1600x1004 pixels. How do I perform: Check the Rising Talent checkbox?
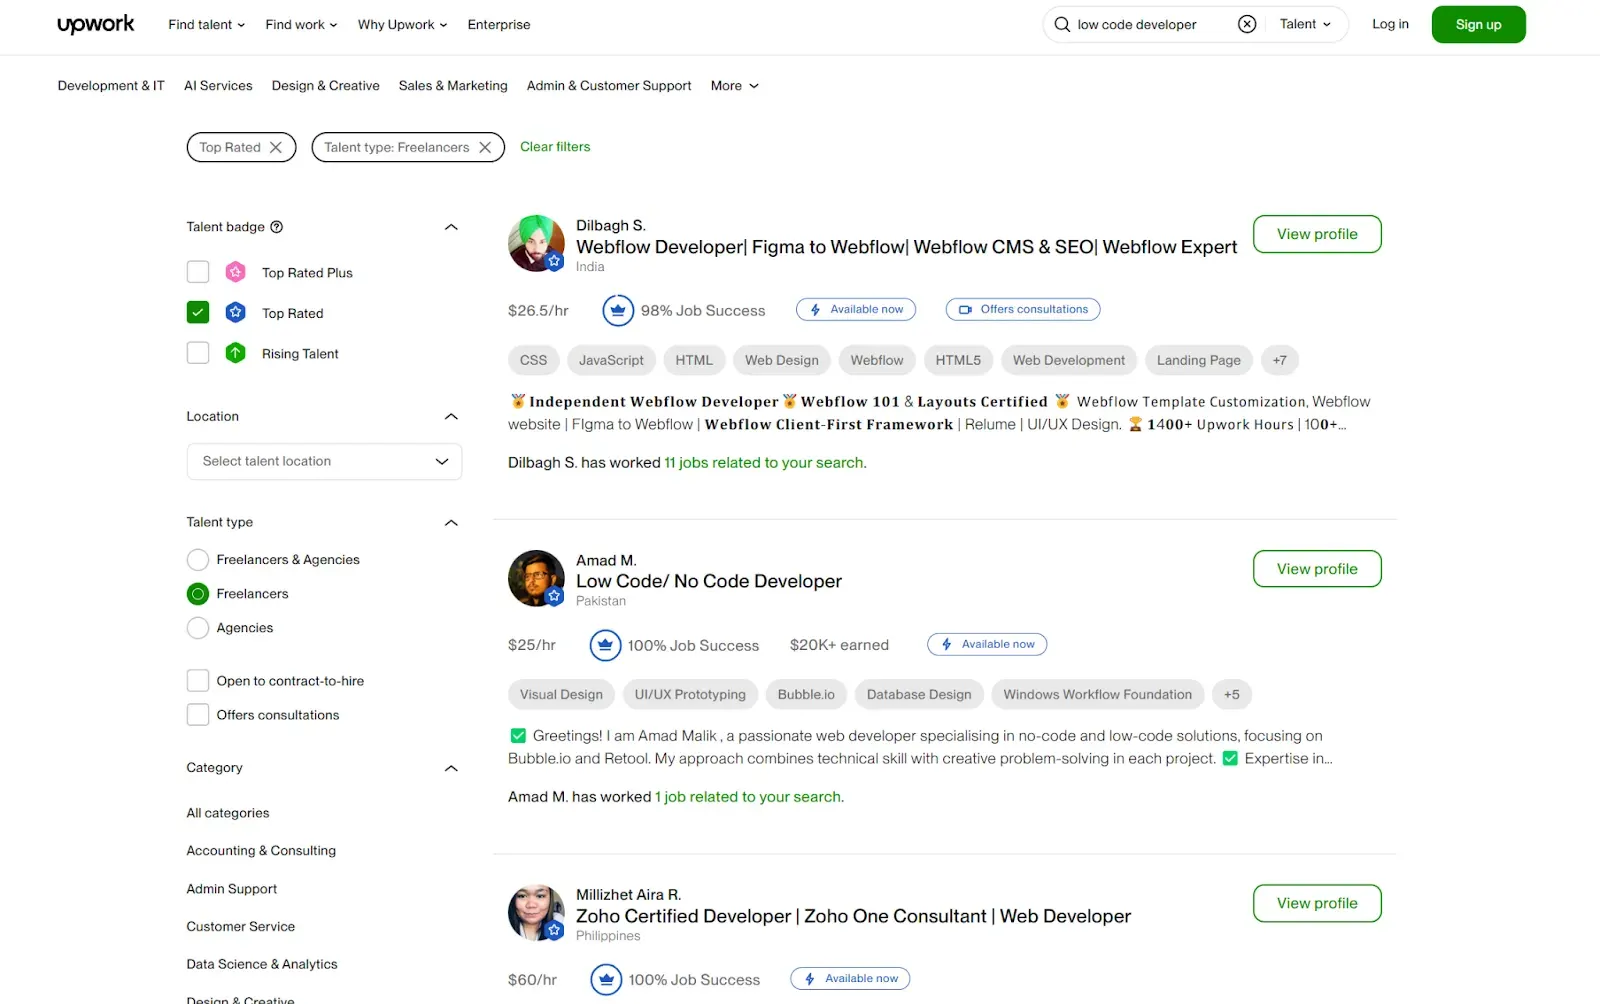[x=198, y=353]
